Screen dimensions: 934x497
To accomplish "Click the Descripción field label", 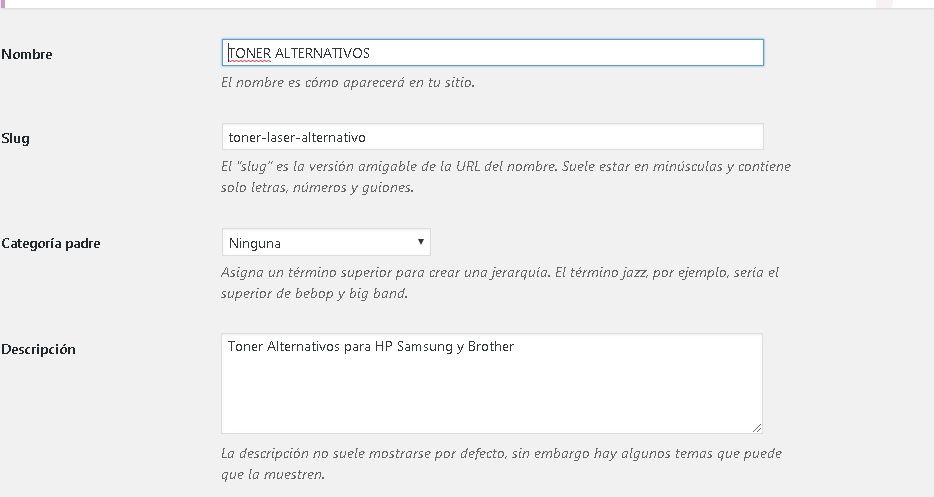I will click(x=38, y=349).
